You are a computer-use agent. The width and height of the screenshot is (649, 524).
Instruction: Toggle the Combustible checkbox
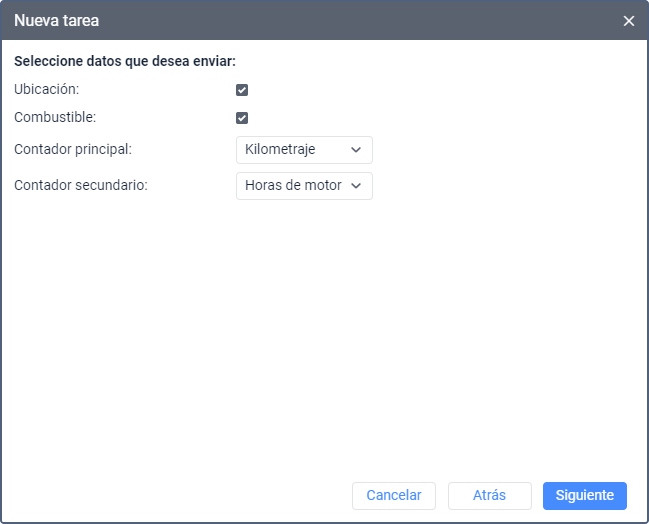pos(242,118)
